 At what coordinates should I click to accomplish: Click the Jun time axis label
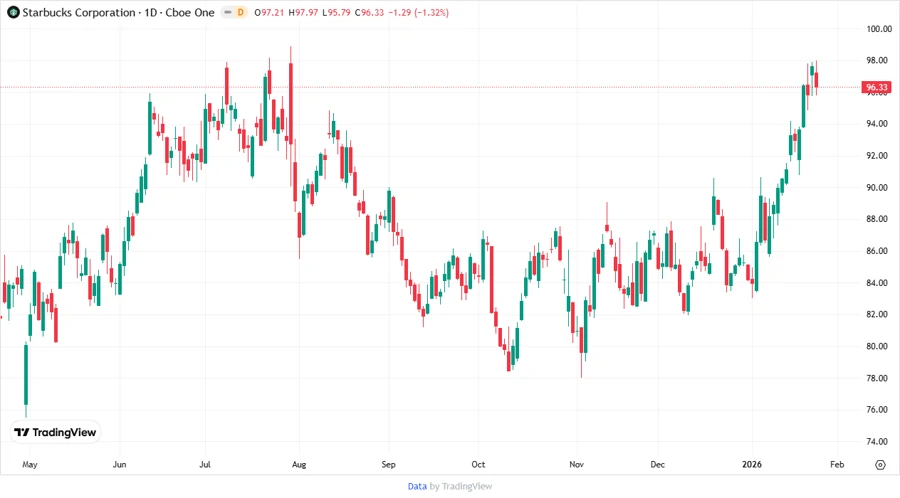point(119,464)
